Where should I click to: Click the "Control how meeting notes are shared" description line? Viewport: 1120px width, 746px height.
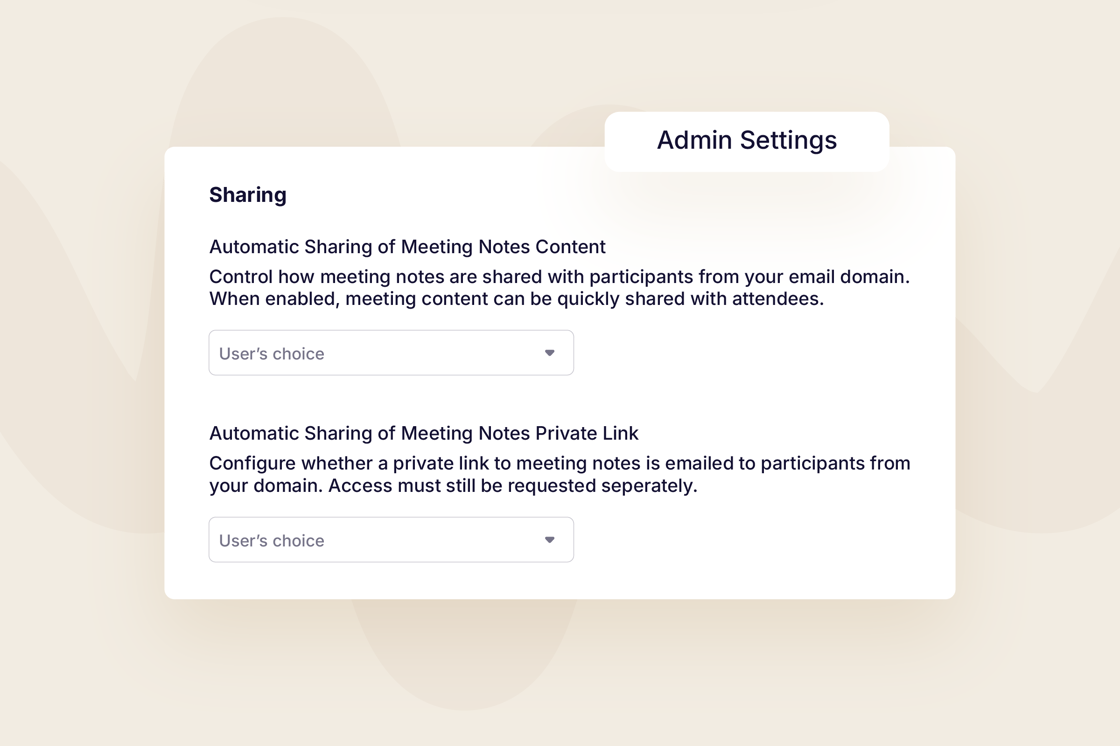(x=559, y=276)
